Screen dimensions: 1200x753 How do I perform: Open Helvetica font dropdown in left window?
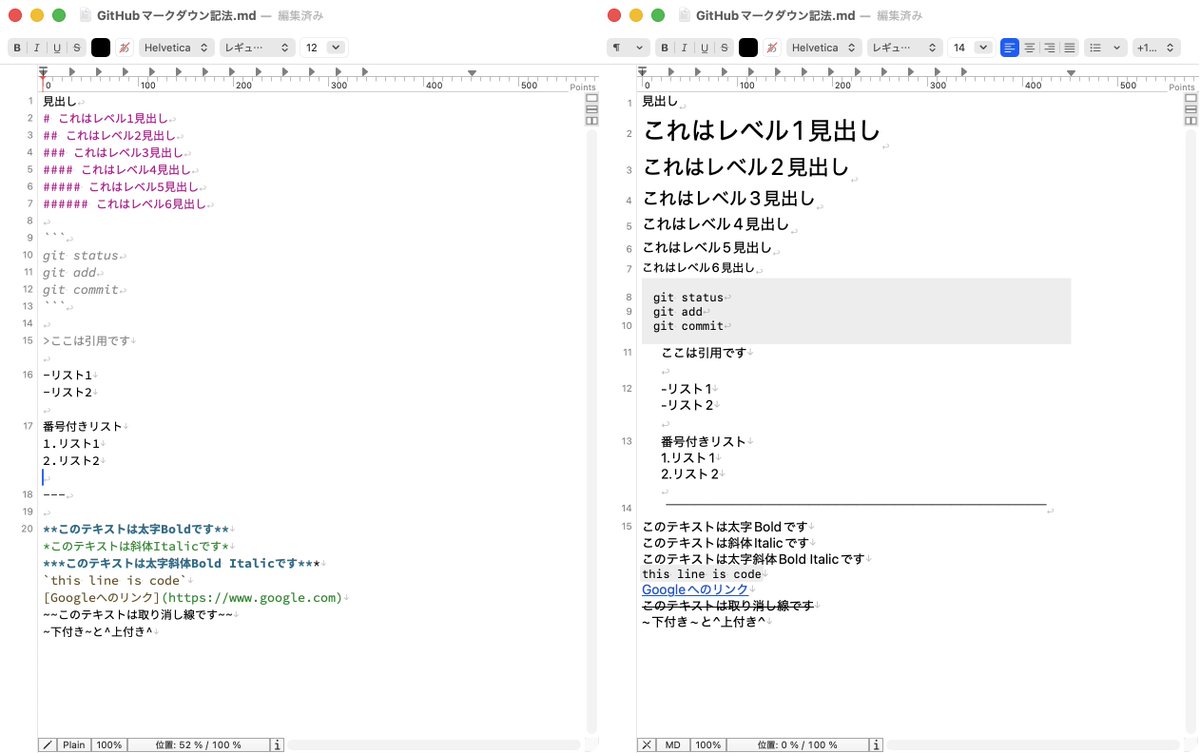pos(177,47)
